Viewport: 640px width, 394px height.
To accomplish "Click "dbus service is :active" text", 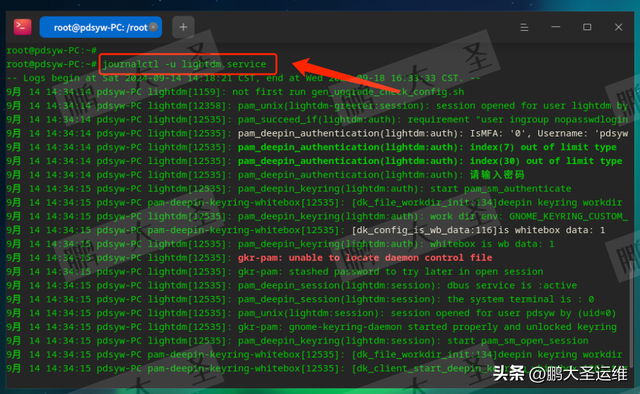I will 512,285.
